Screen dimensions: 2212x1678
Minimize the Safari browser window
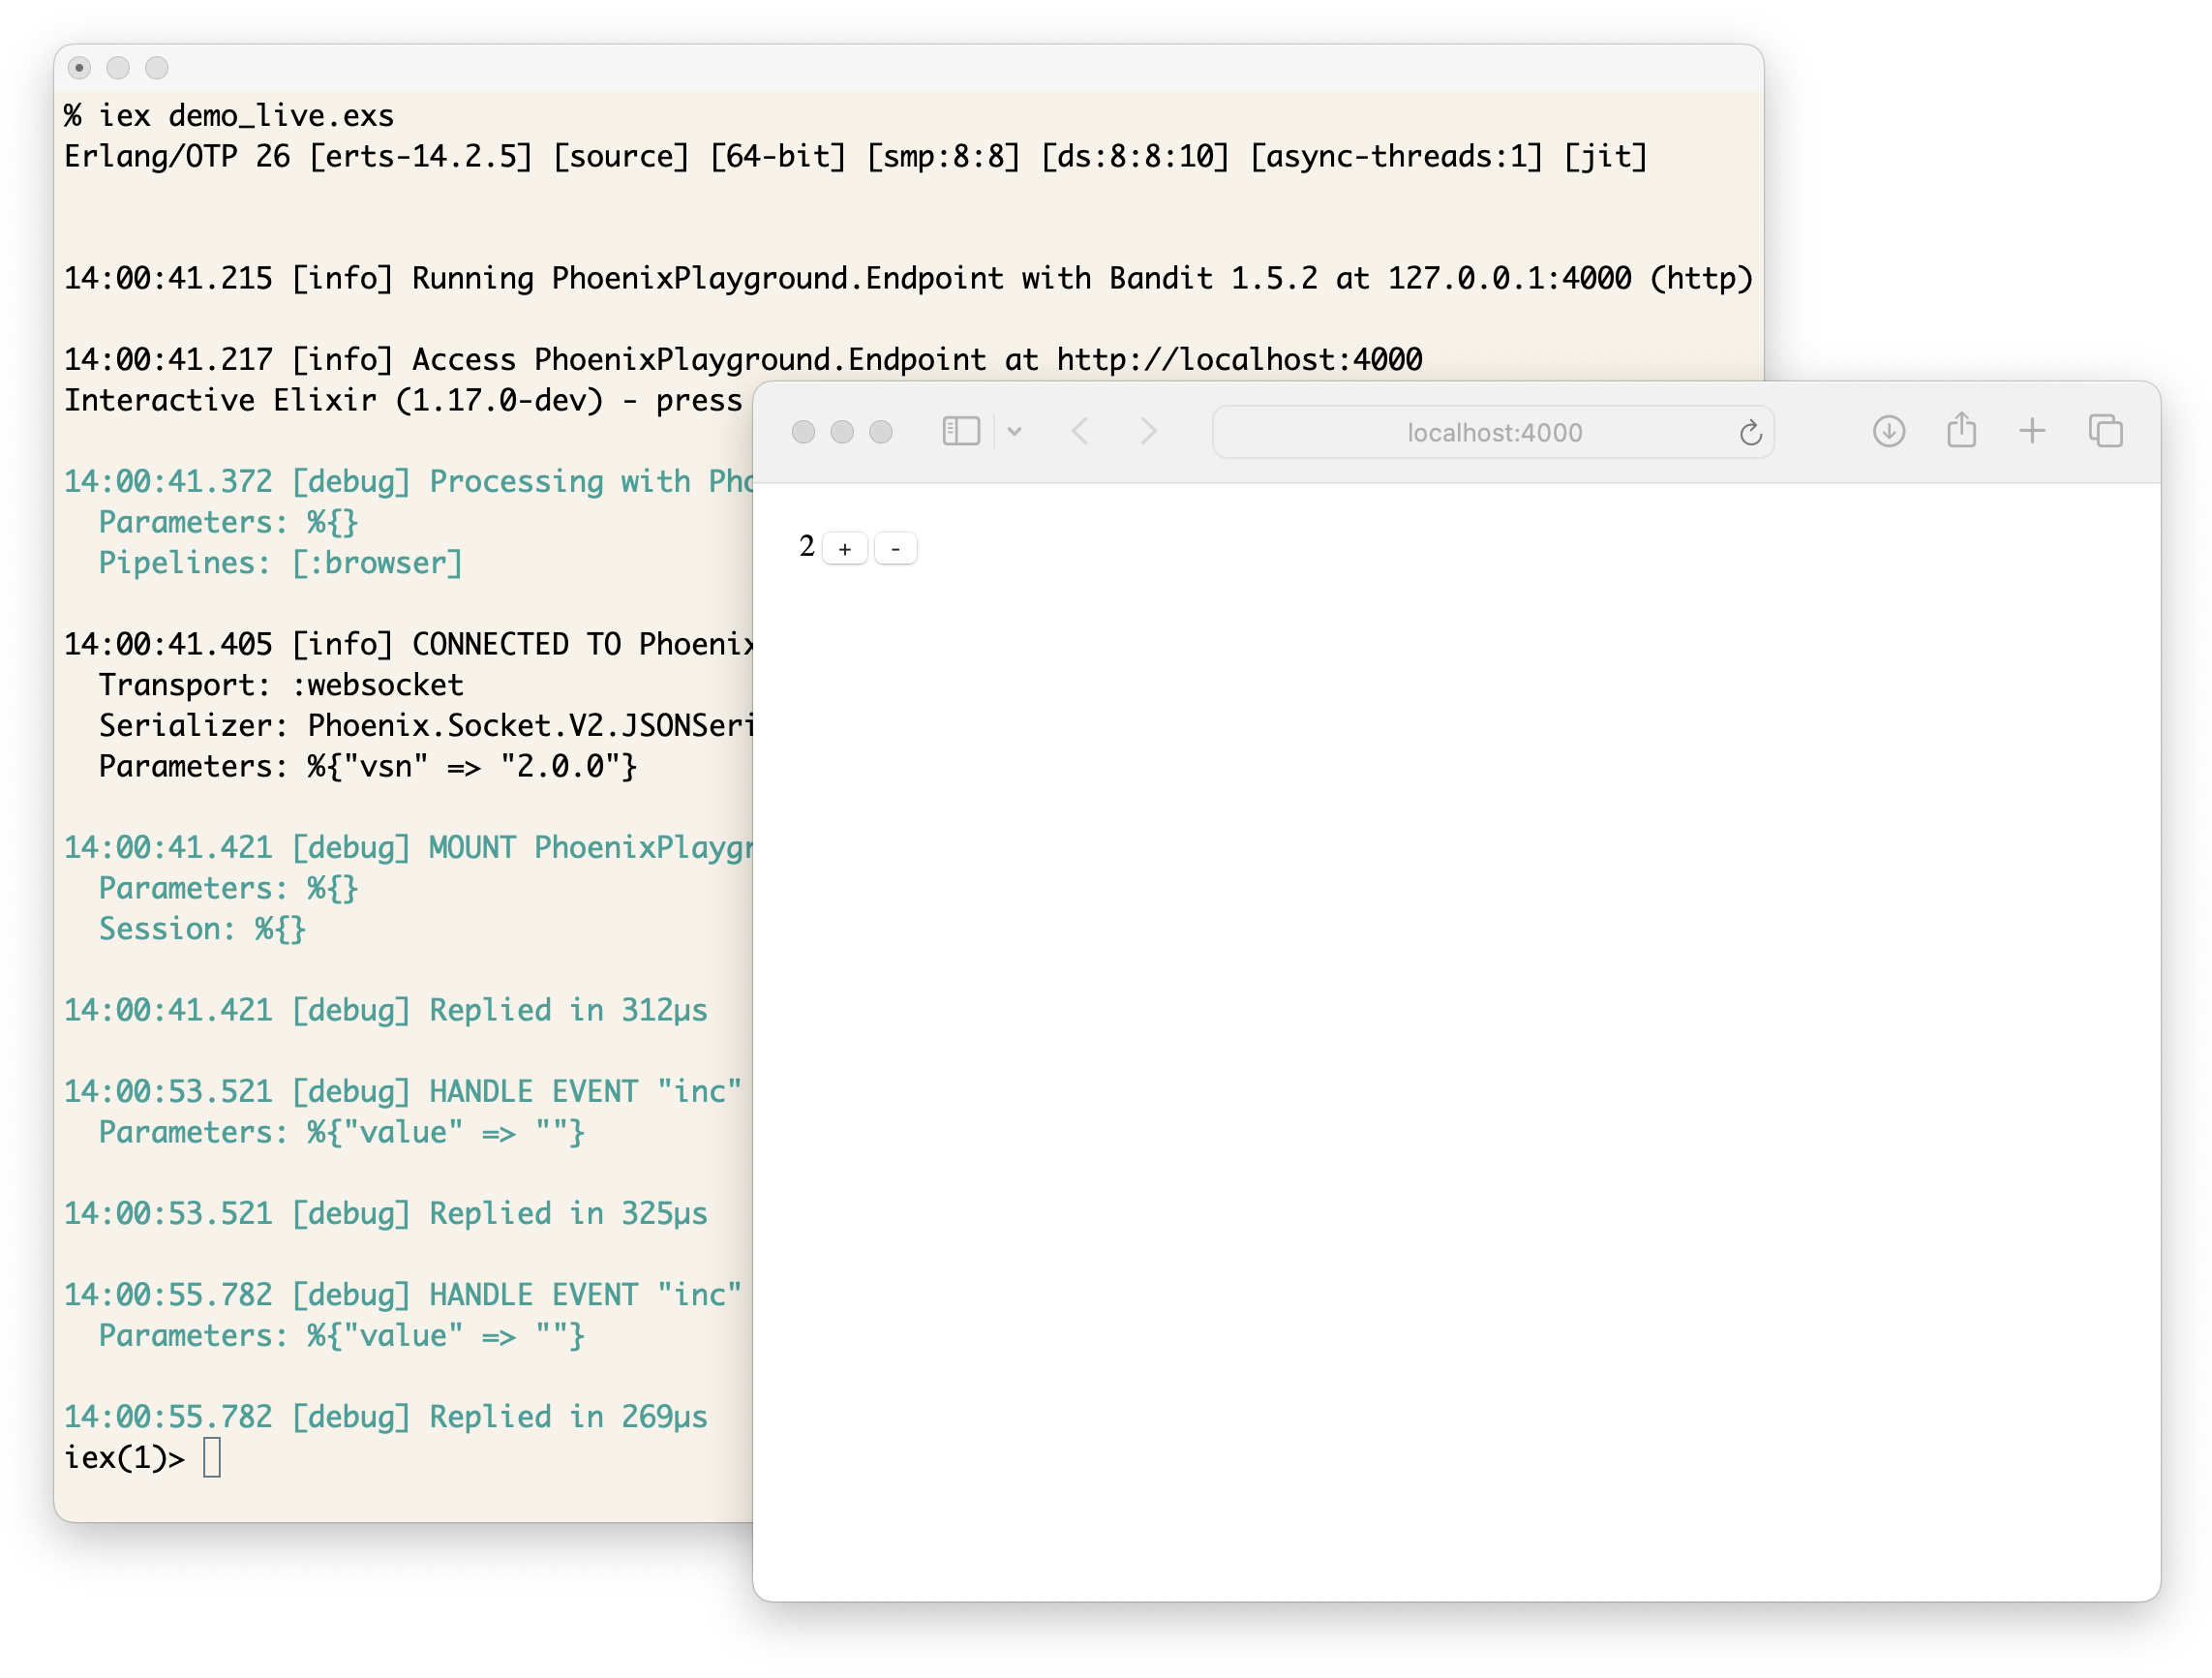[x=842, y=432]
